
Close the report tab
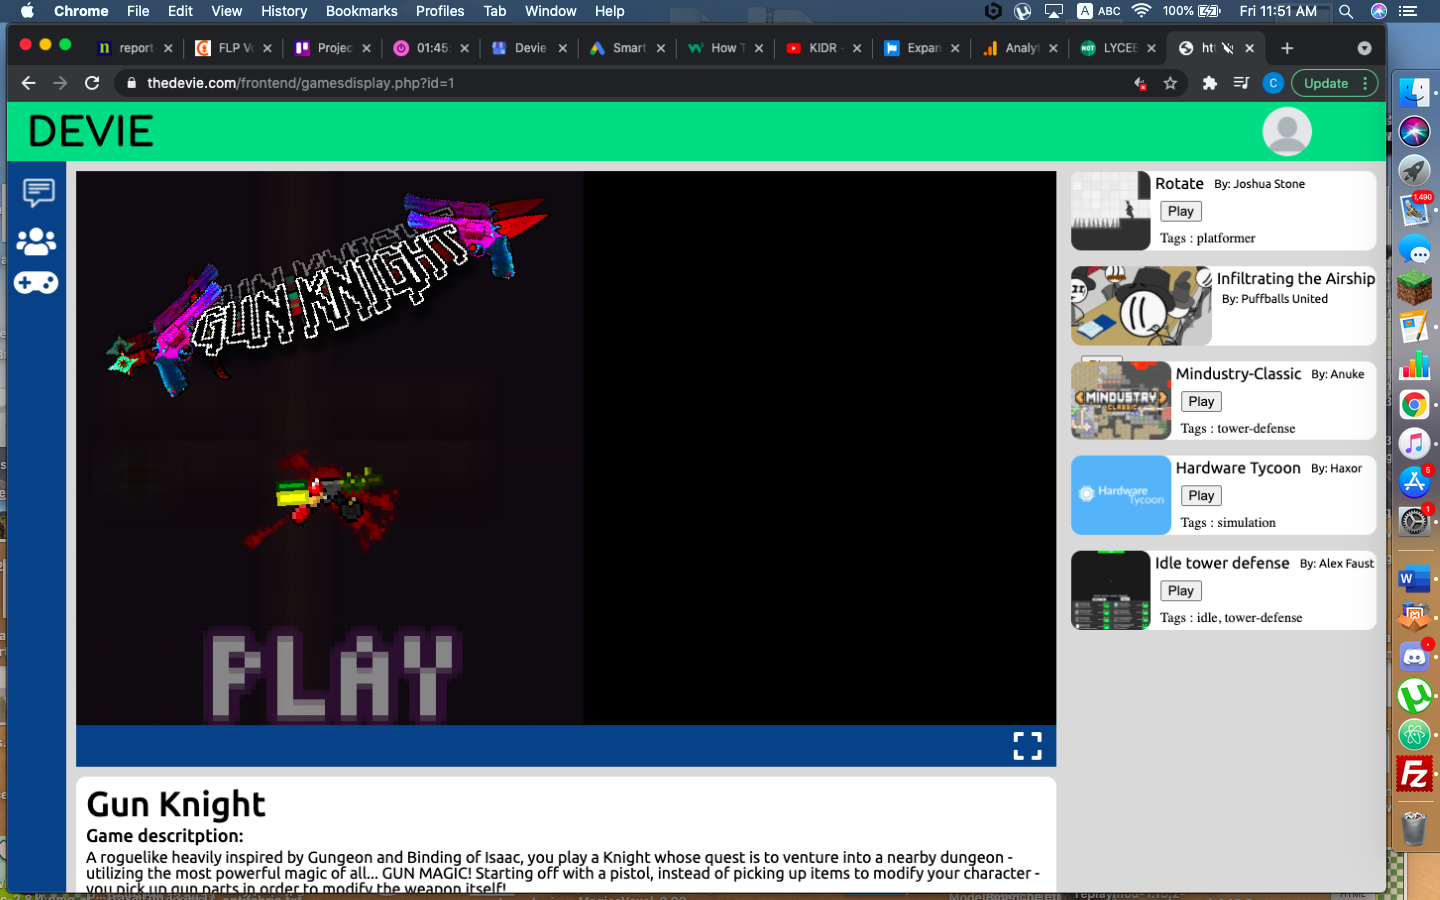[168, 48]
